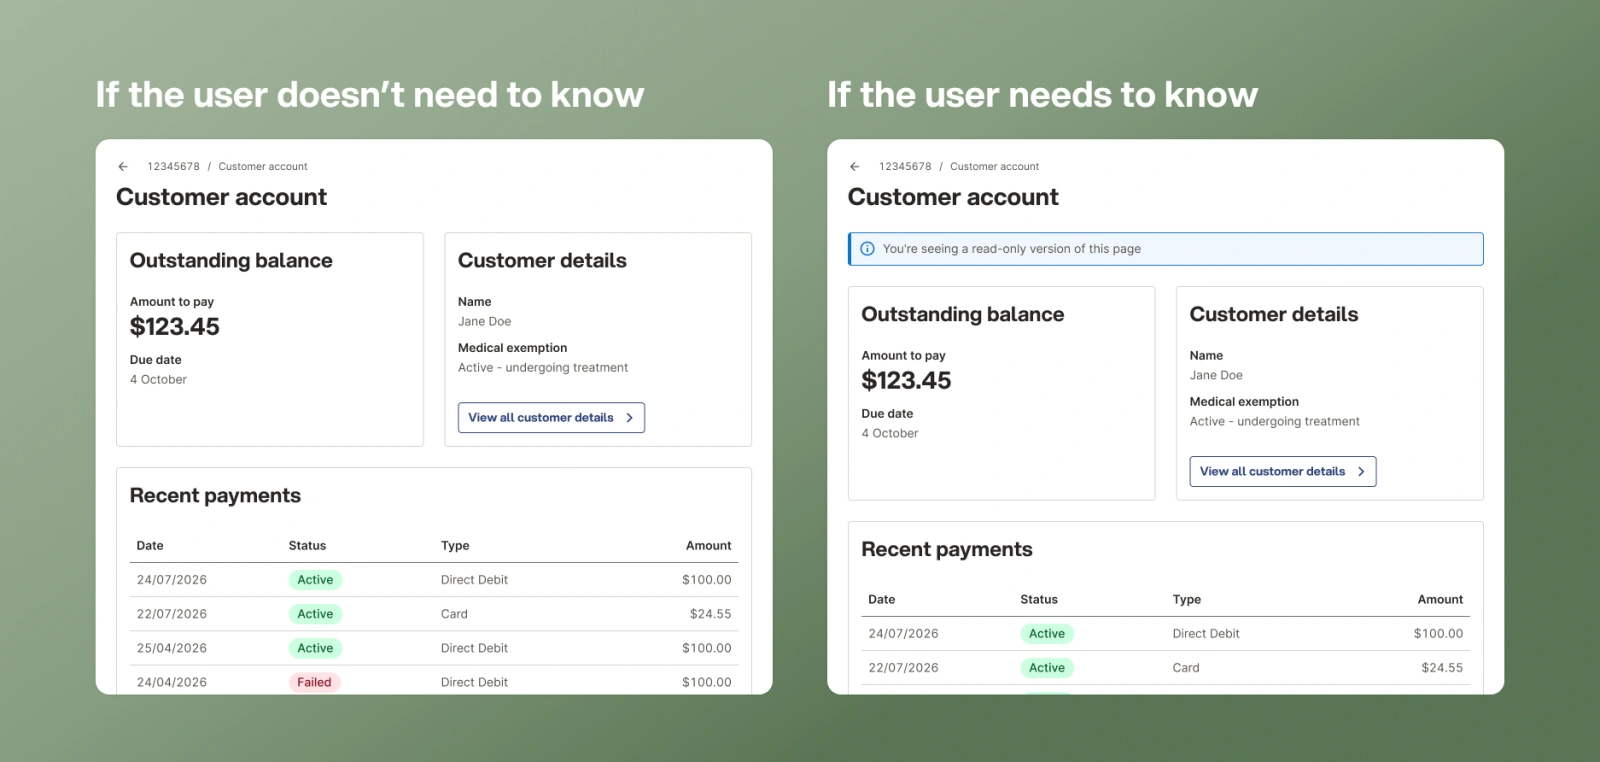Viewport: 1600px width, 762px height.
Task: Click 'Direct Debit' on the right 24/07/2026 row
Action: tap(1206, 634)
